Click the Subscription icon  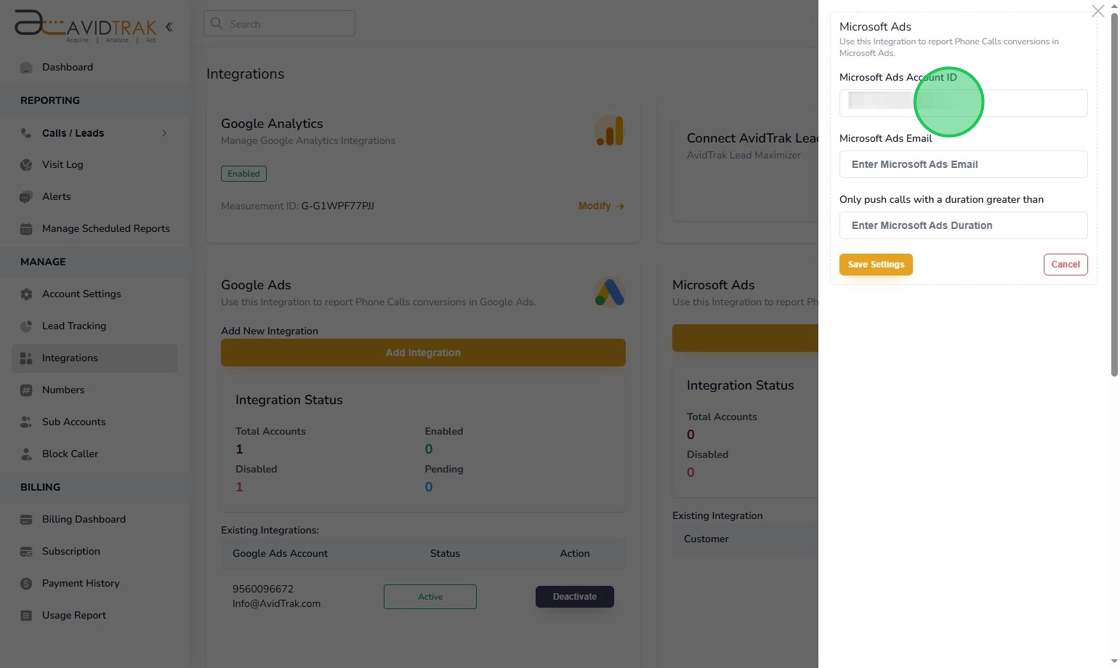point(26,552)
